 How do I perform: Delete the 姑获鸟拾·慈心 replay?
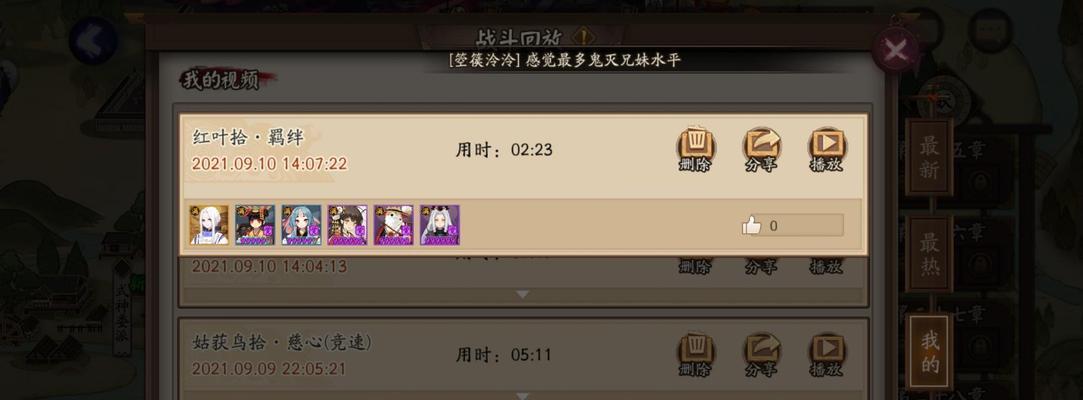(x=696, y=354)
